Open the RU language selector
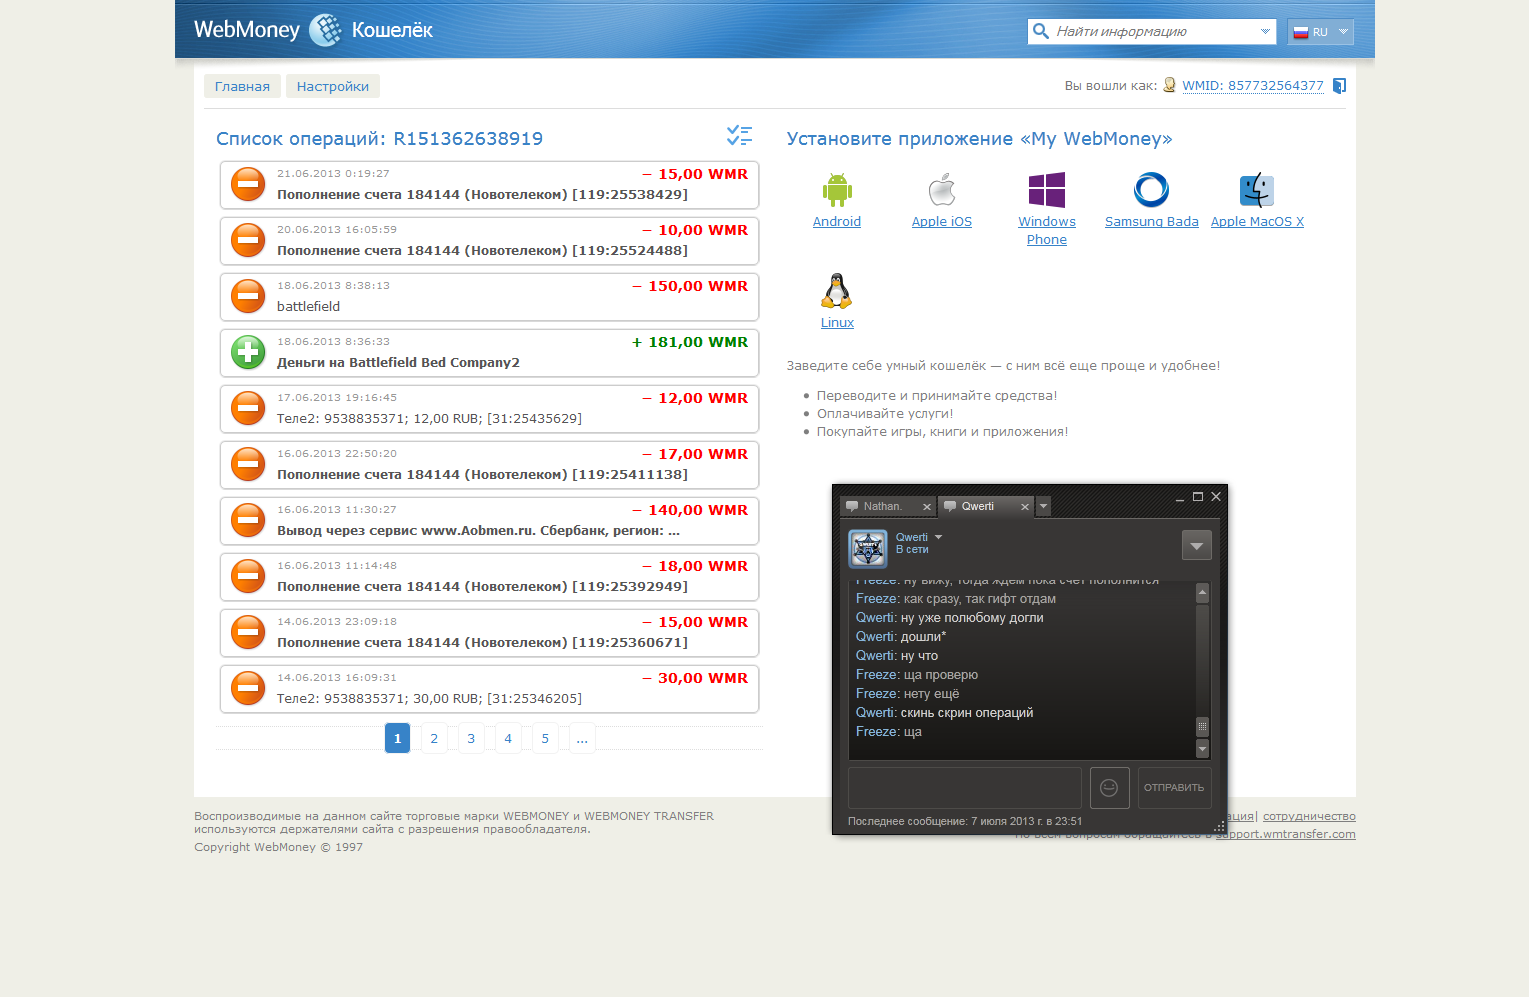Screen dimensions: 1529x997 point(1320,32)
